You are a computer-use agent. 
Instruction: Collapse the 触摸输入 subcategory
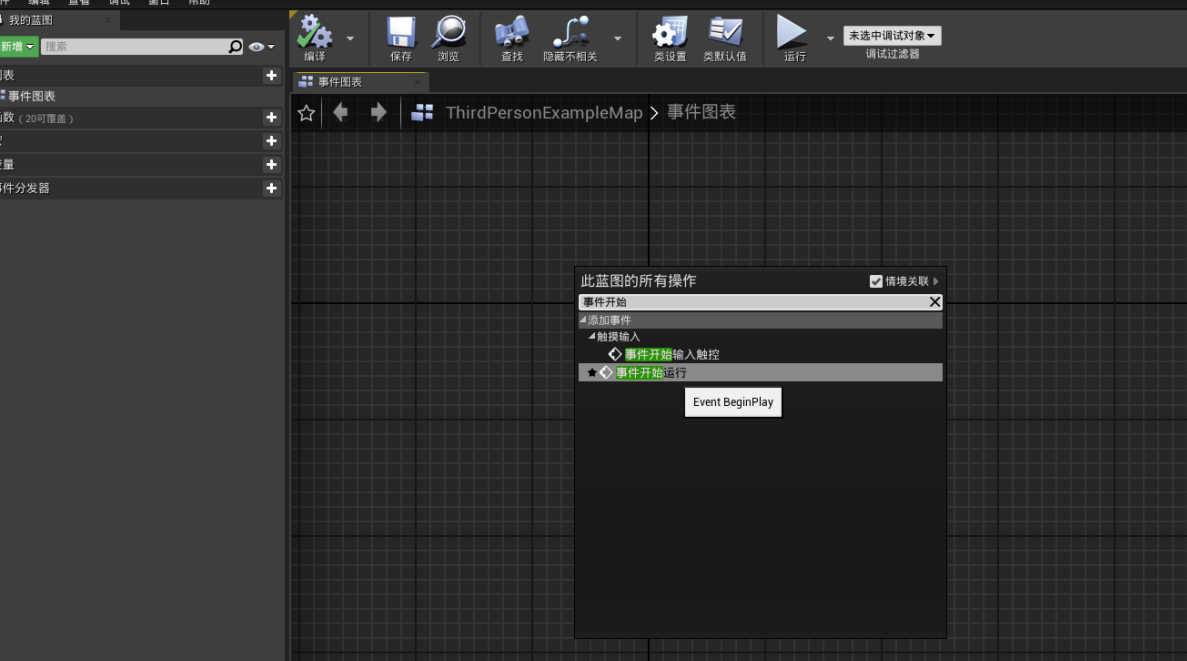(x=592, y=337)
